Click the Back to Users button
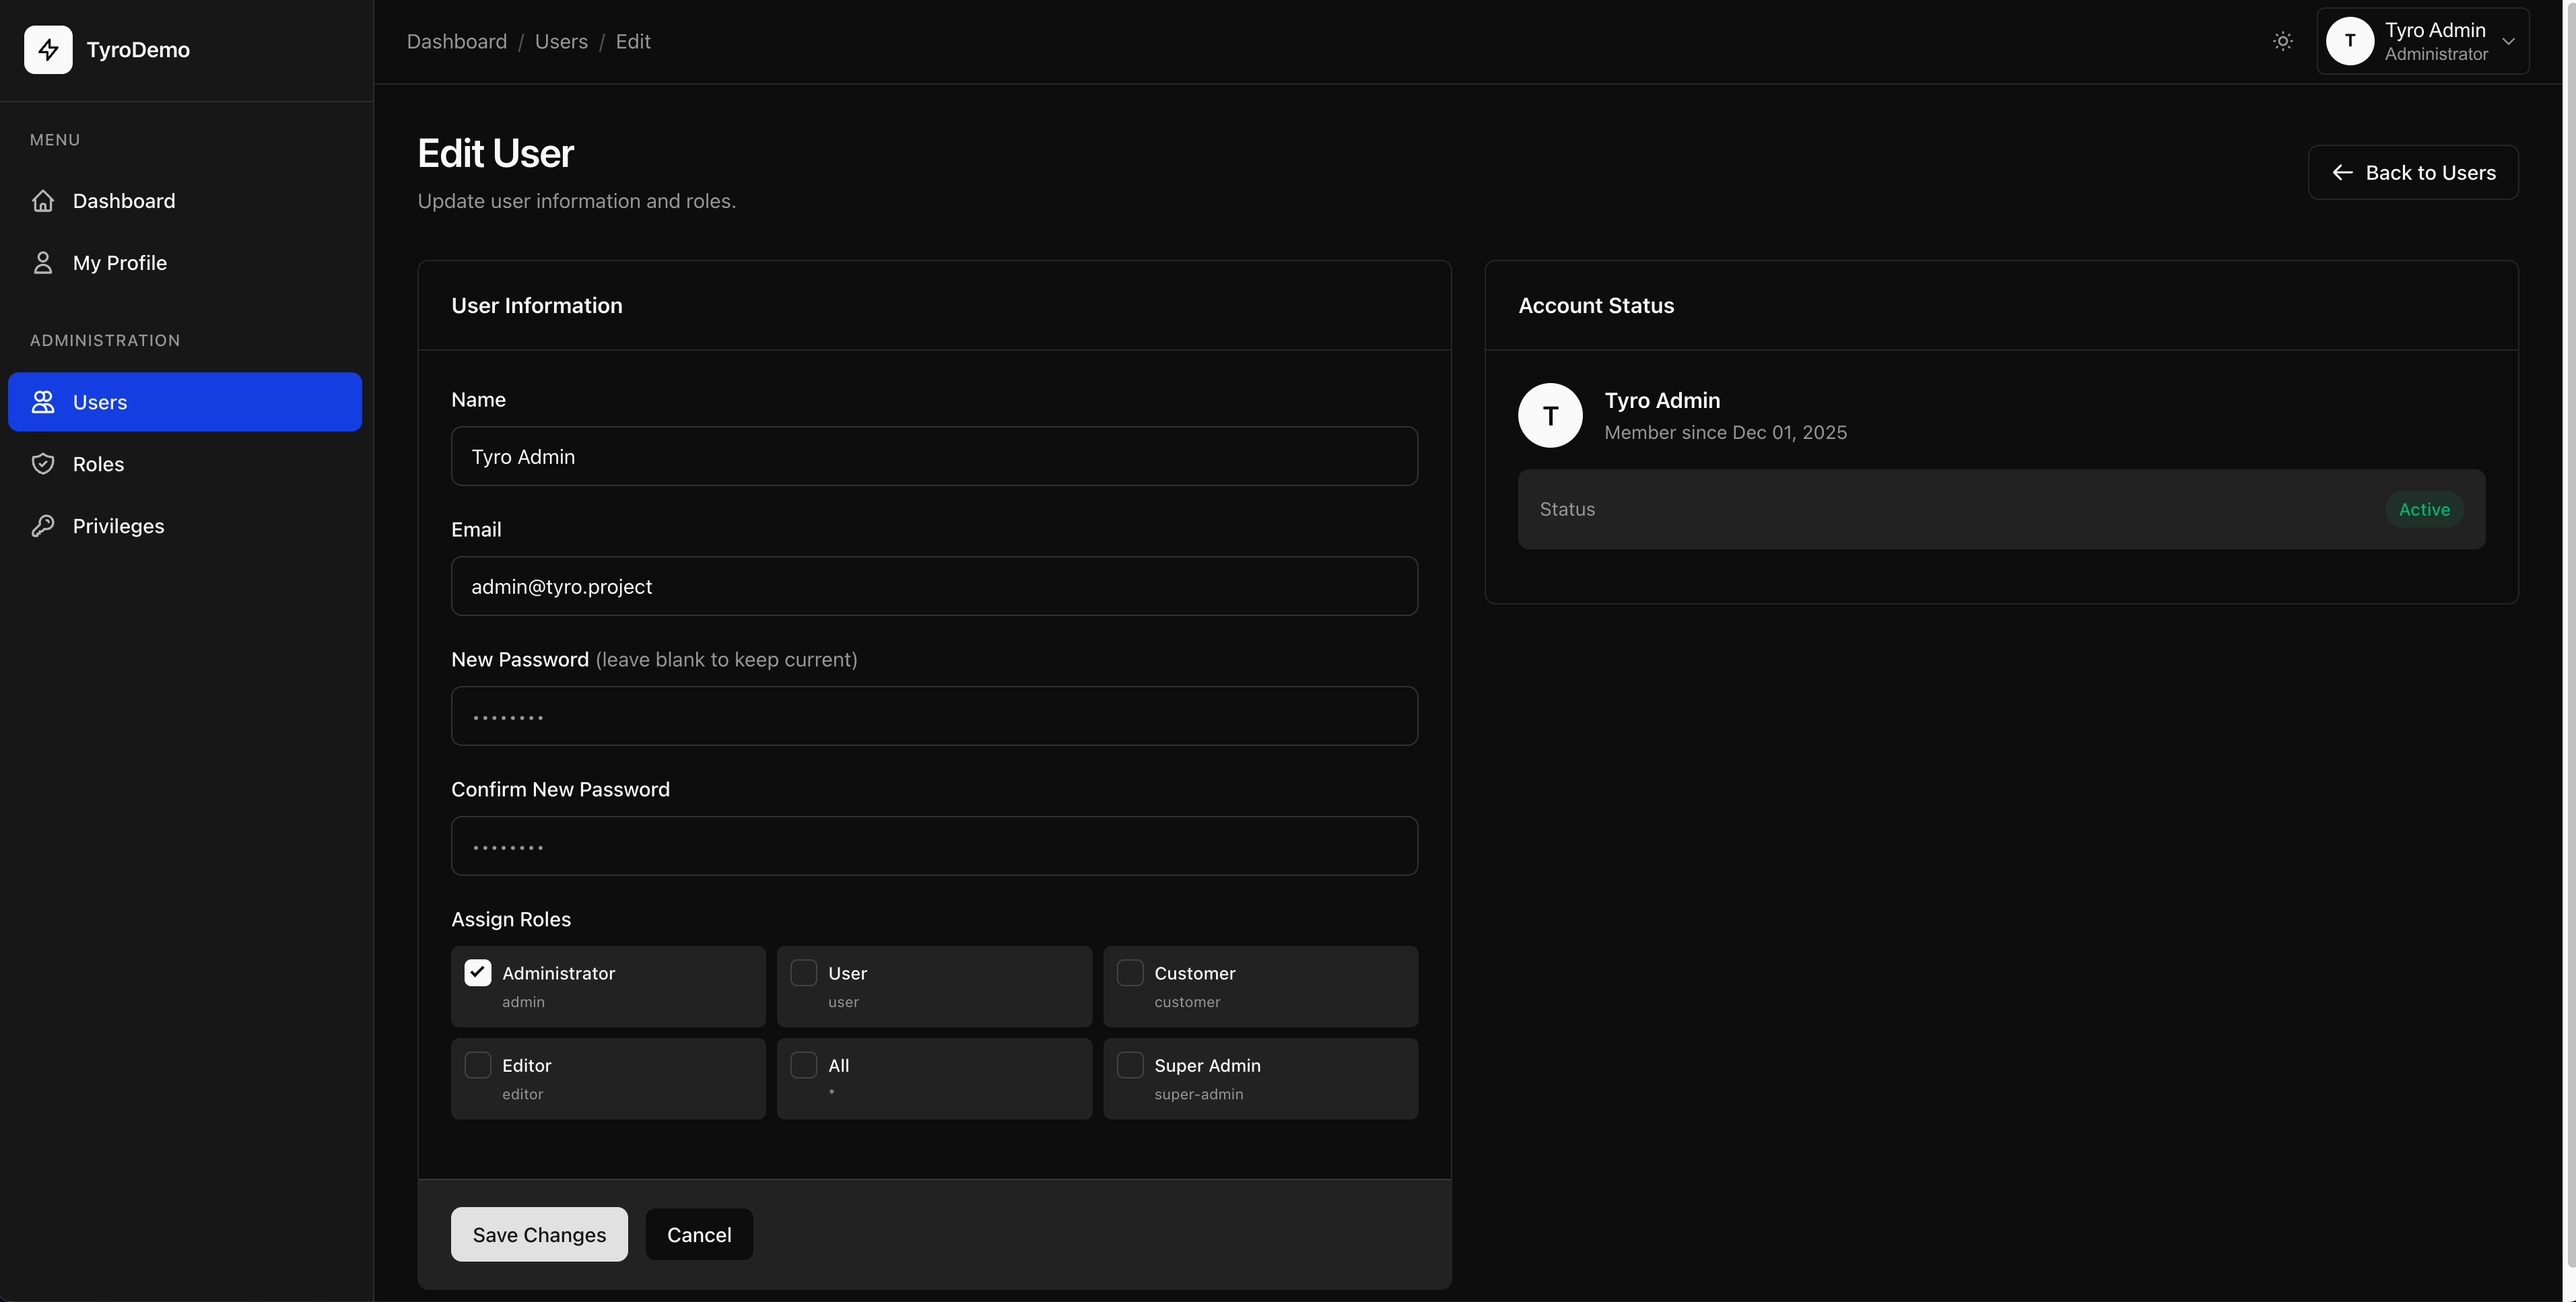This screenshot has height=1302, width=2576. point(2412,173)
